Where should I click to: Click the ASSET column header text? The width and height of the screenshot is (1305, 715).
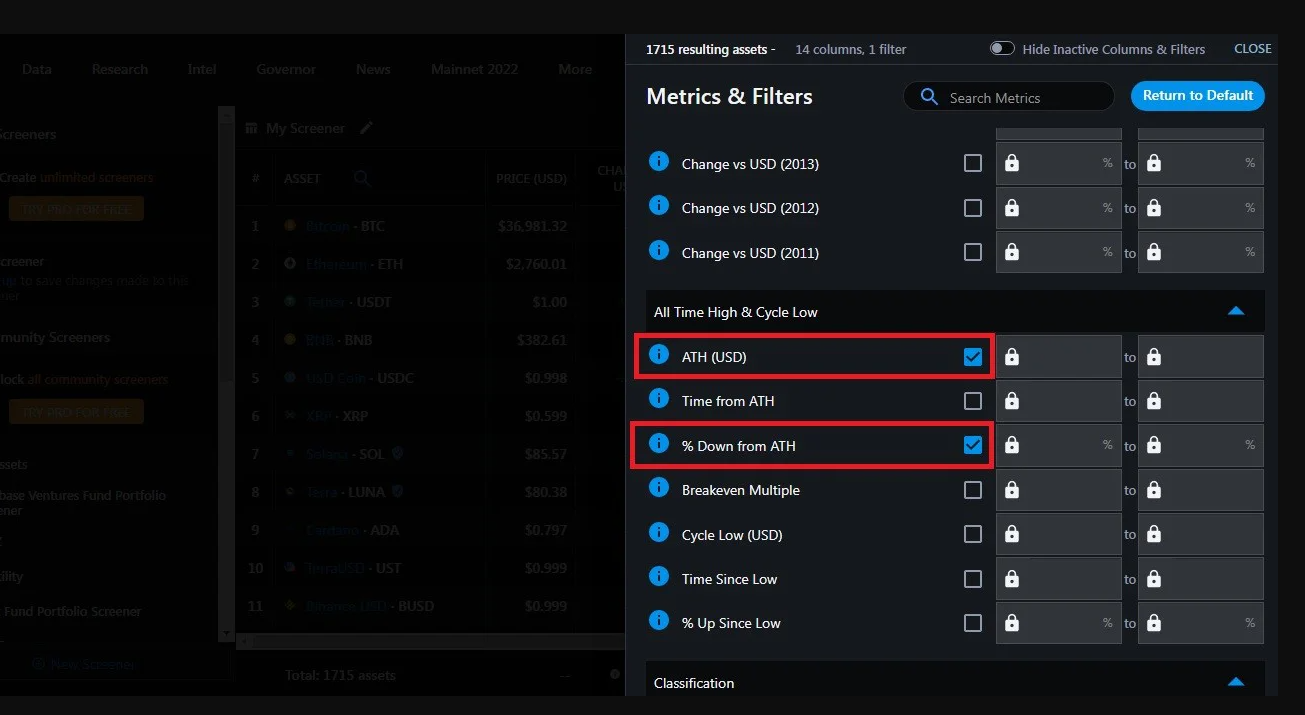coord(302,179)
